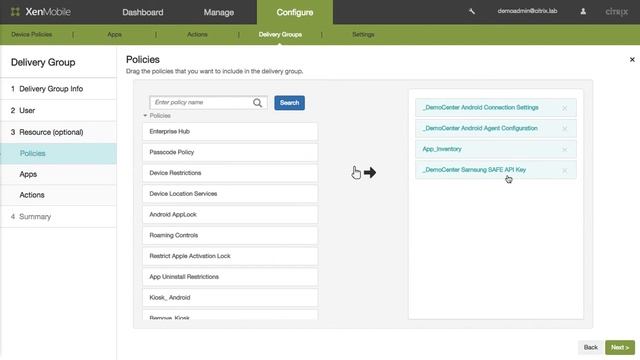Go to Apps submenu in green bar
The height and width of the screenshot is (360, 640).
point(114,35)
